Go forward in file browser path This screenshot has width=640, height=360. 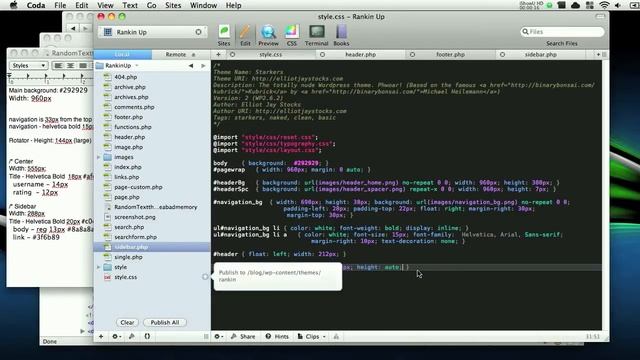click(203, 65)
